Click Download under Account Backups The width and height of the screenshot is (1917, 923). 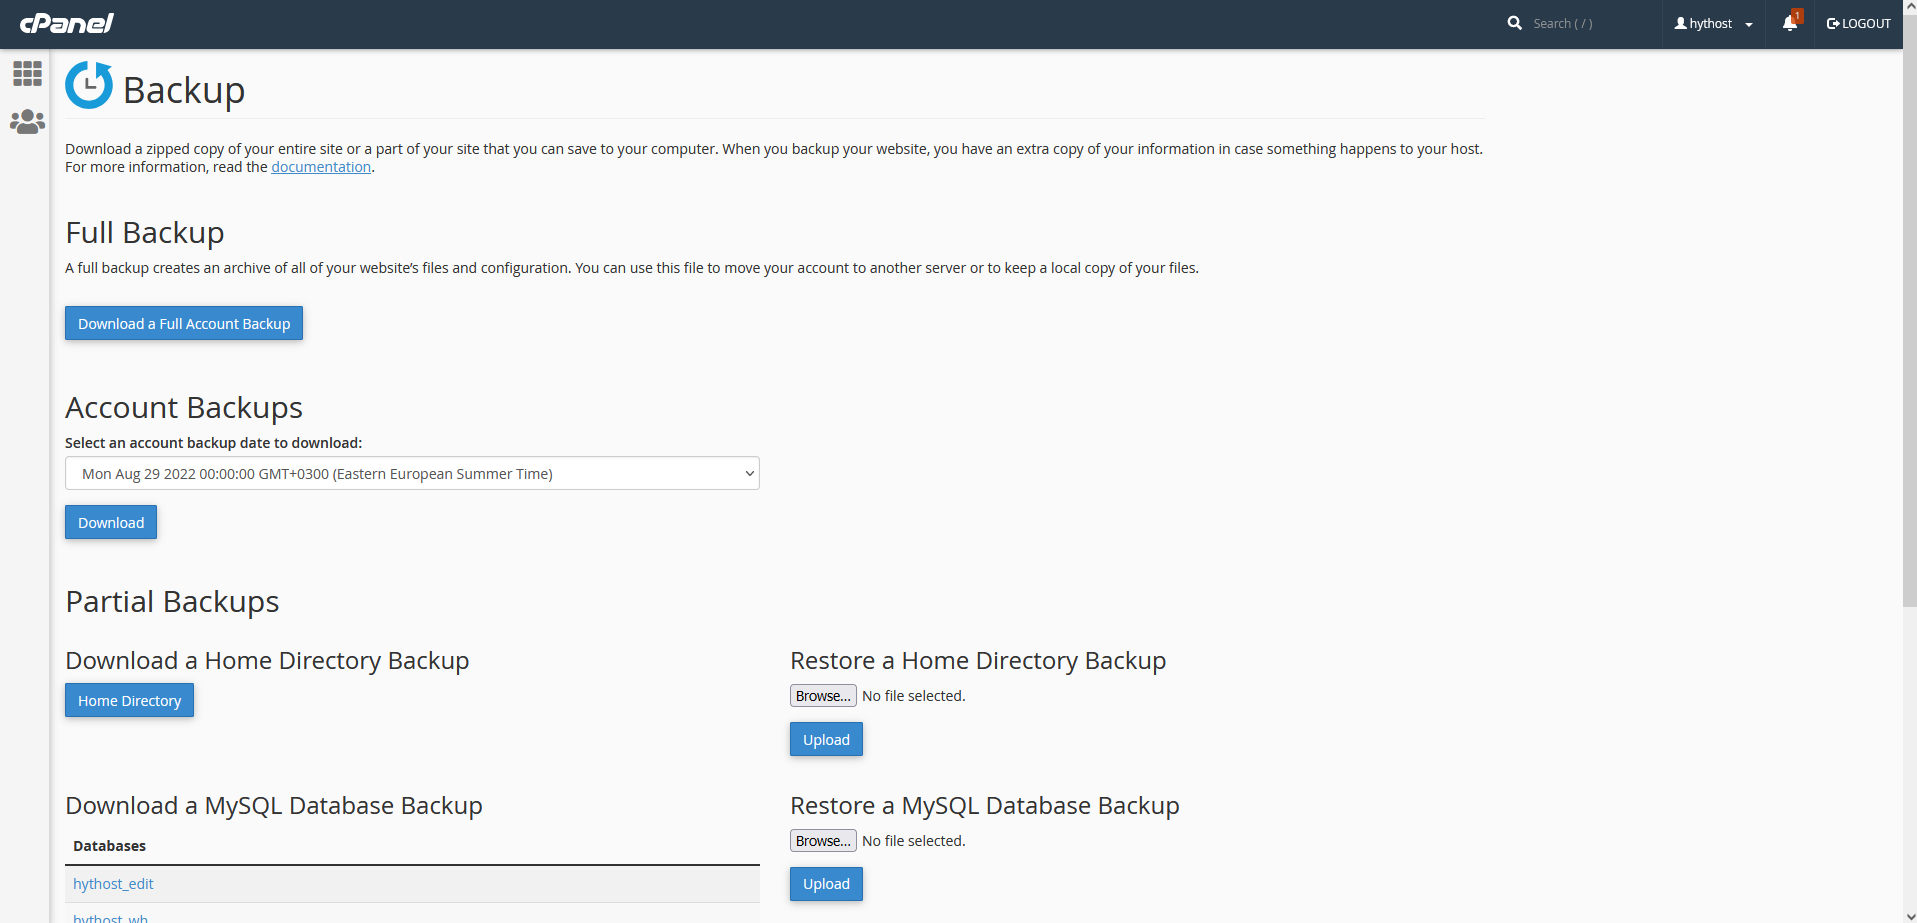click(x=111, y=522)
